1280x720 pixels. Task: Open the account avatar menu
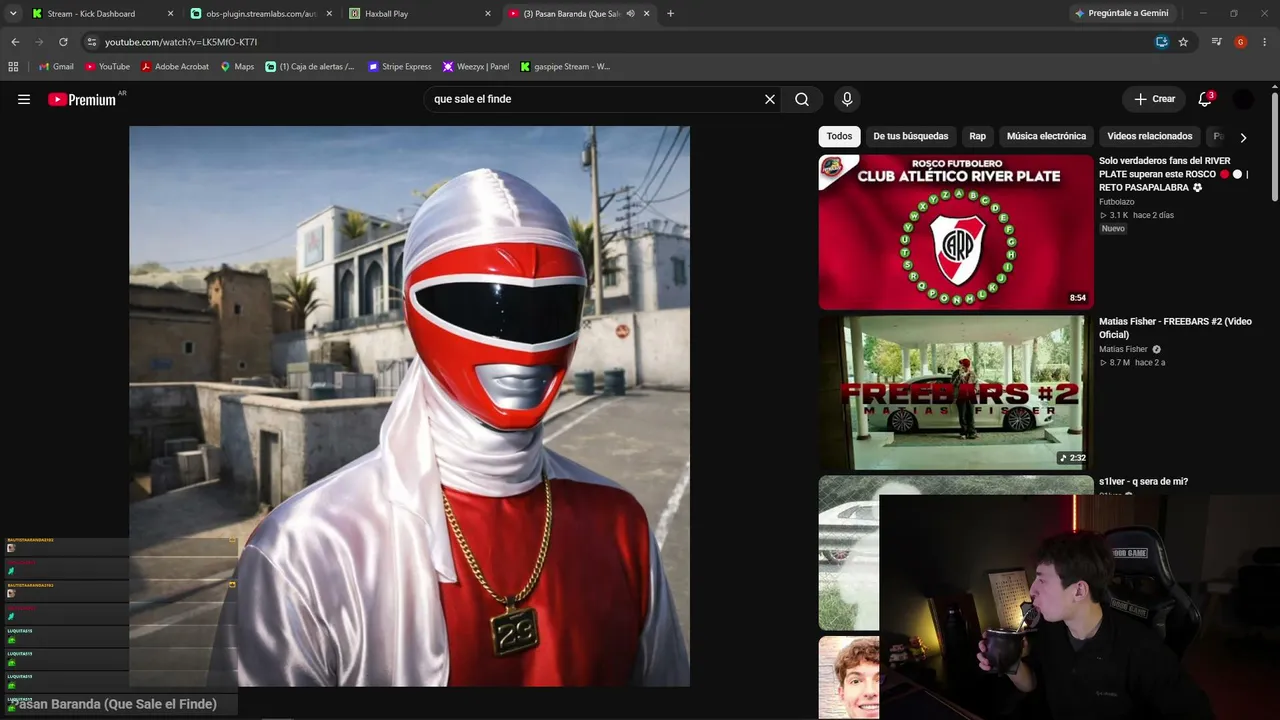click(x=1243, y=99)
